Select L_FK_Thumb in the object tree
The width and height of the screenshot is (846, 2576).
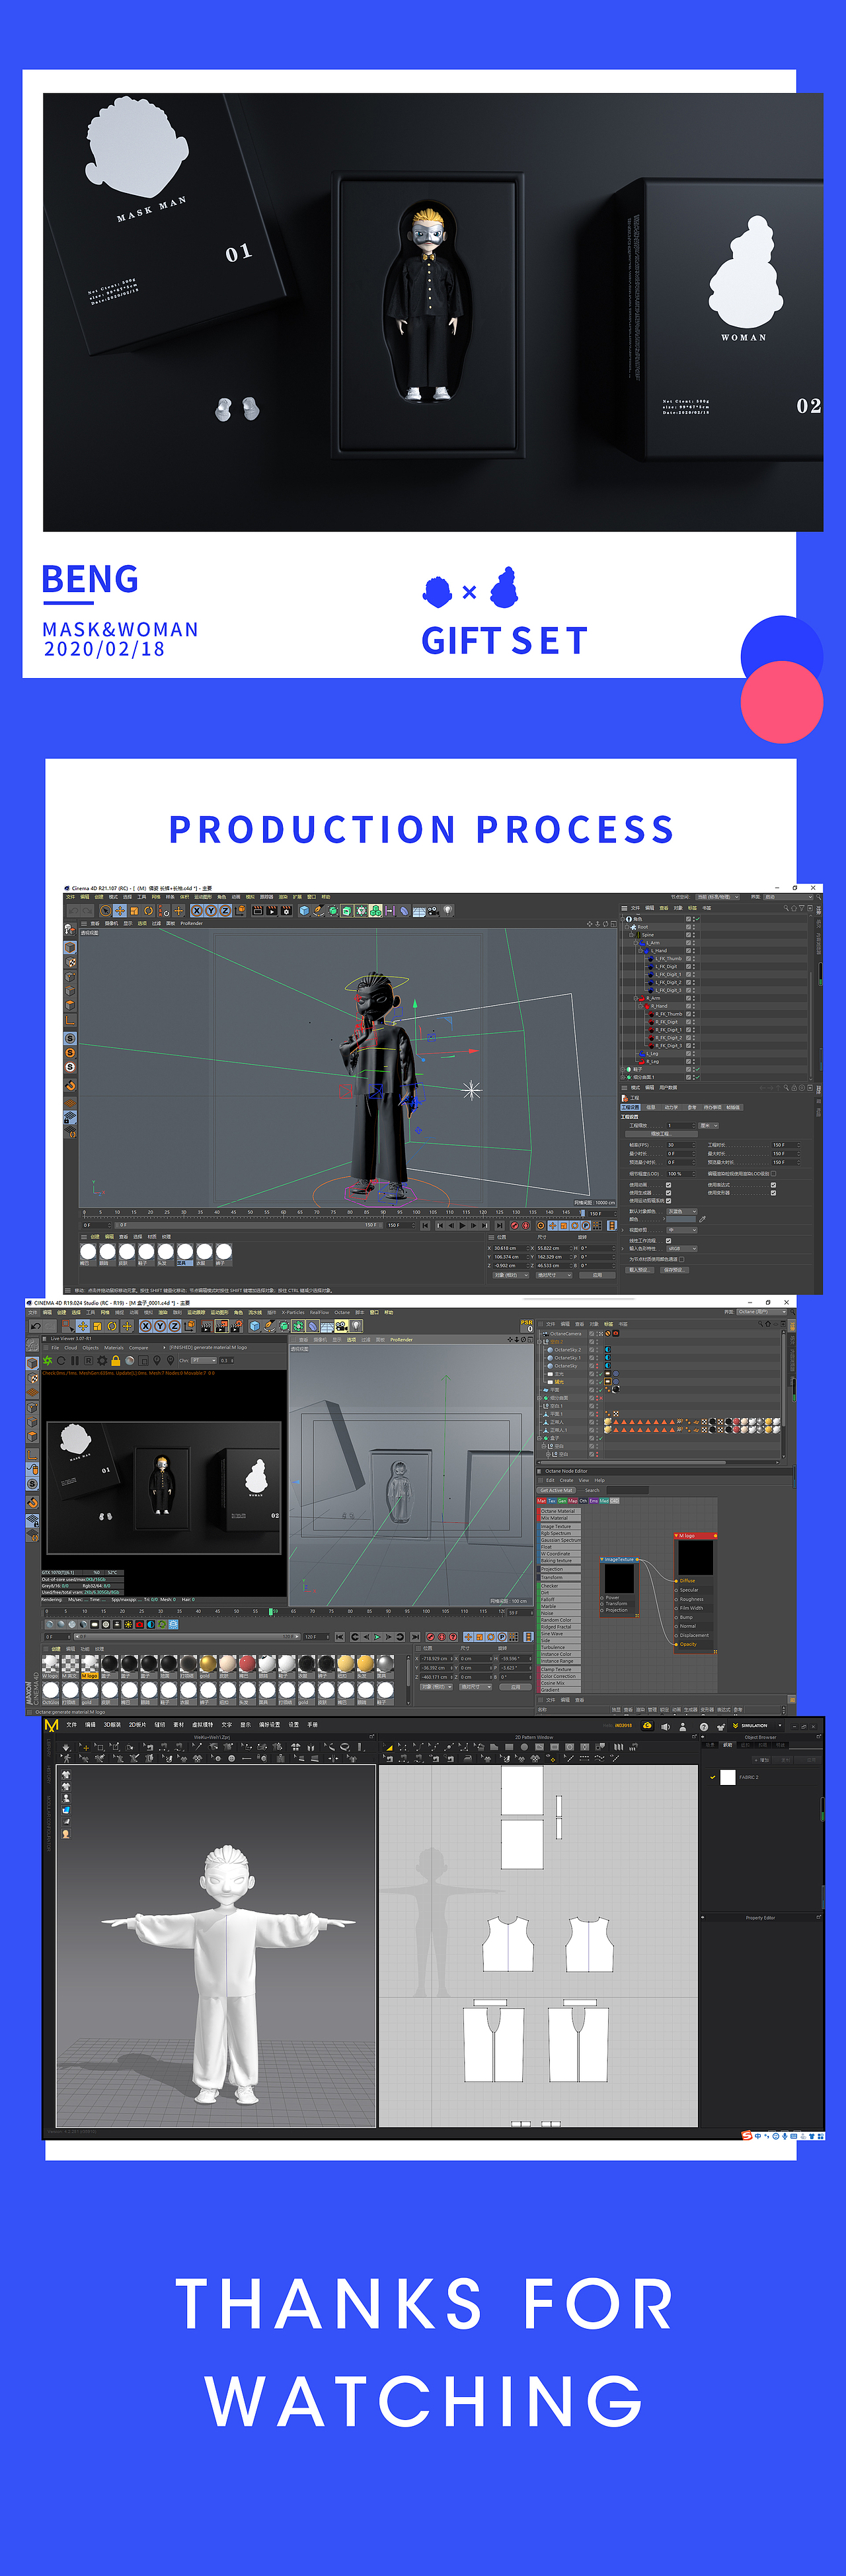pos(669,959)
